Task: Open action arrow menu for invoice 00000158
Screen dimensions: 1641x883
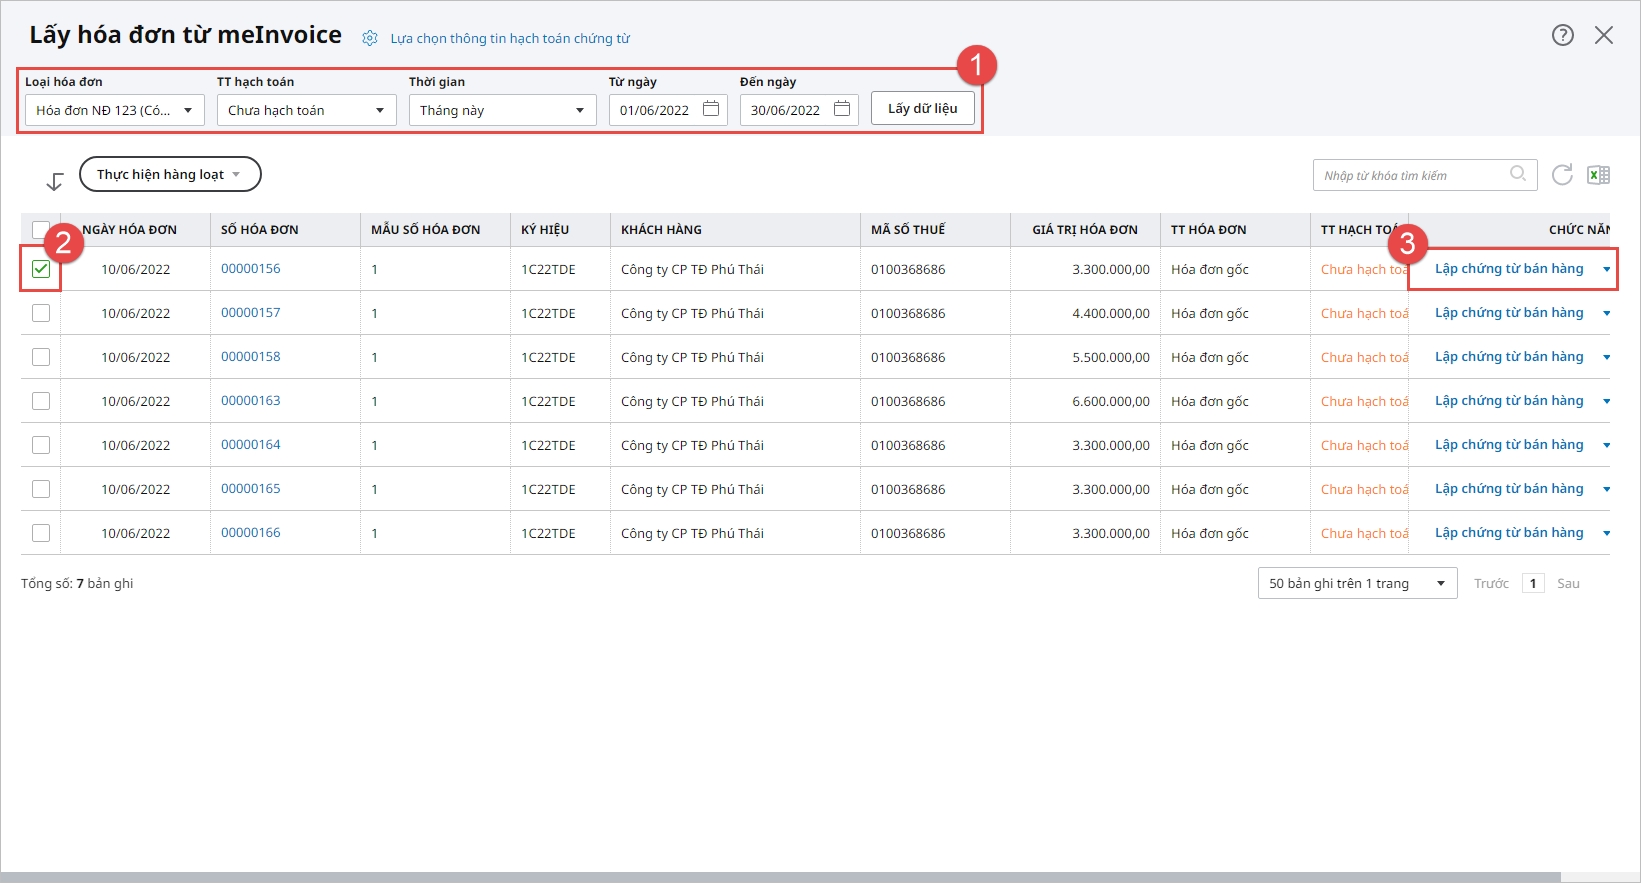Action: pos(1606,357)
